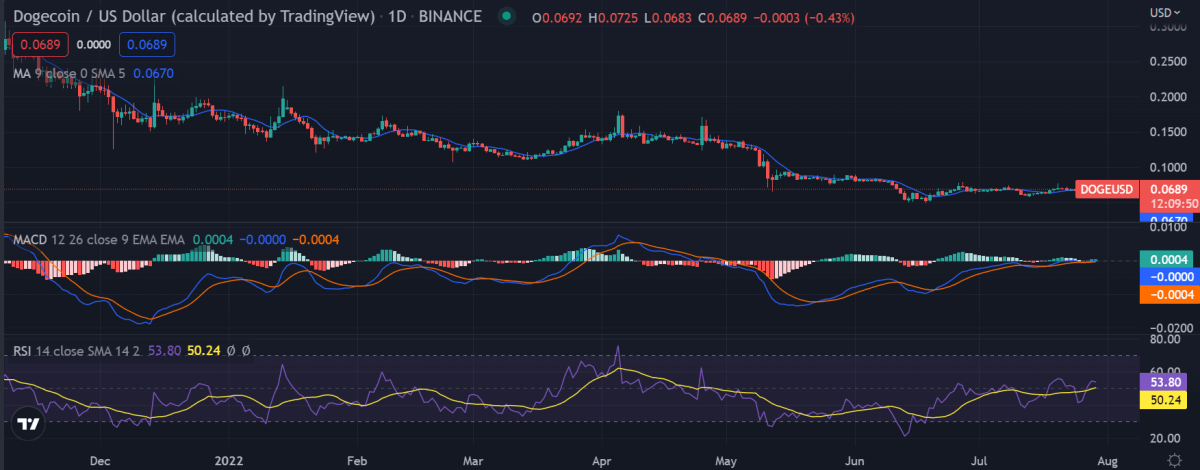Click the red 0.0689 last price axis label
Screen dimensions: 1200x470
pos(1168,190)
